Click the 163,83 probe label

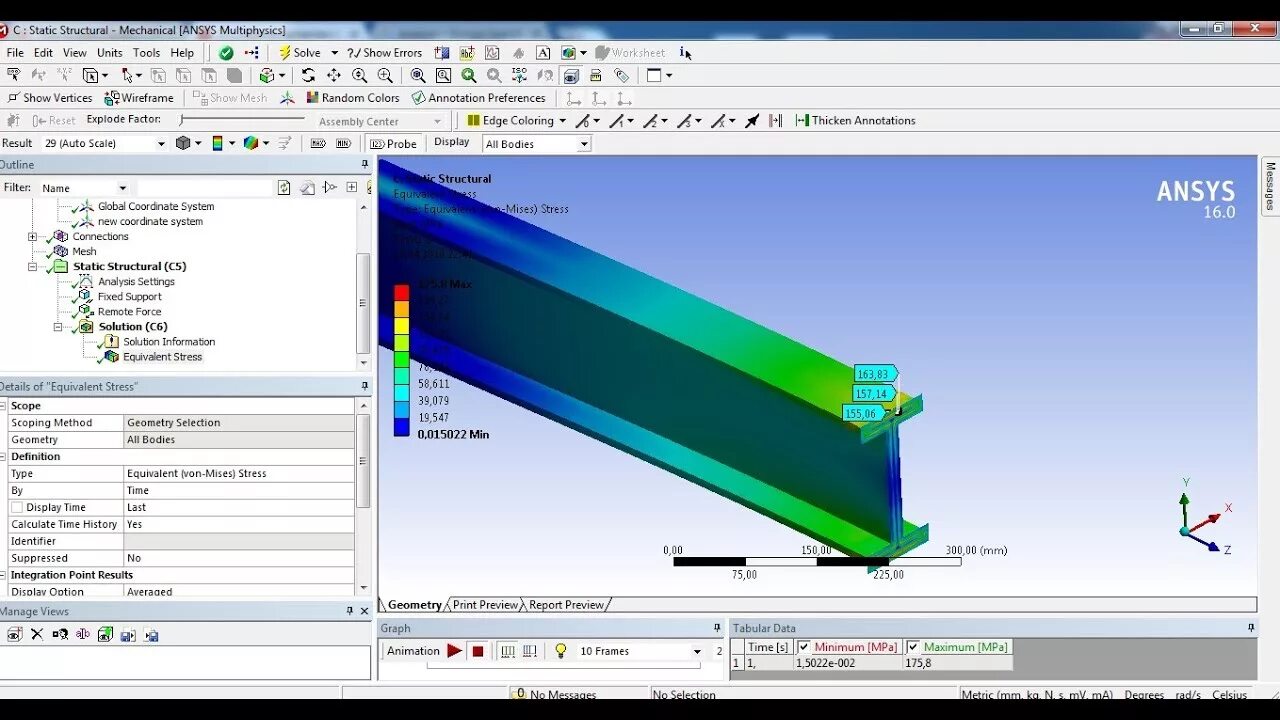coord(874,374)
